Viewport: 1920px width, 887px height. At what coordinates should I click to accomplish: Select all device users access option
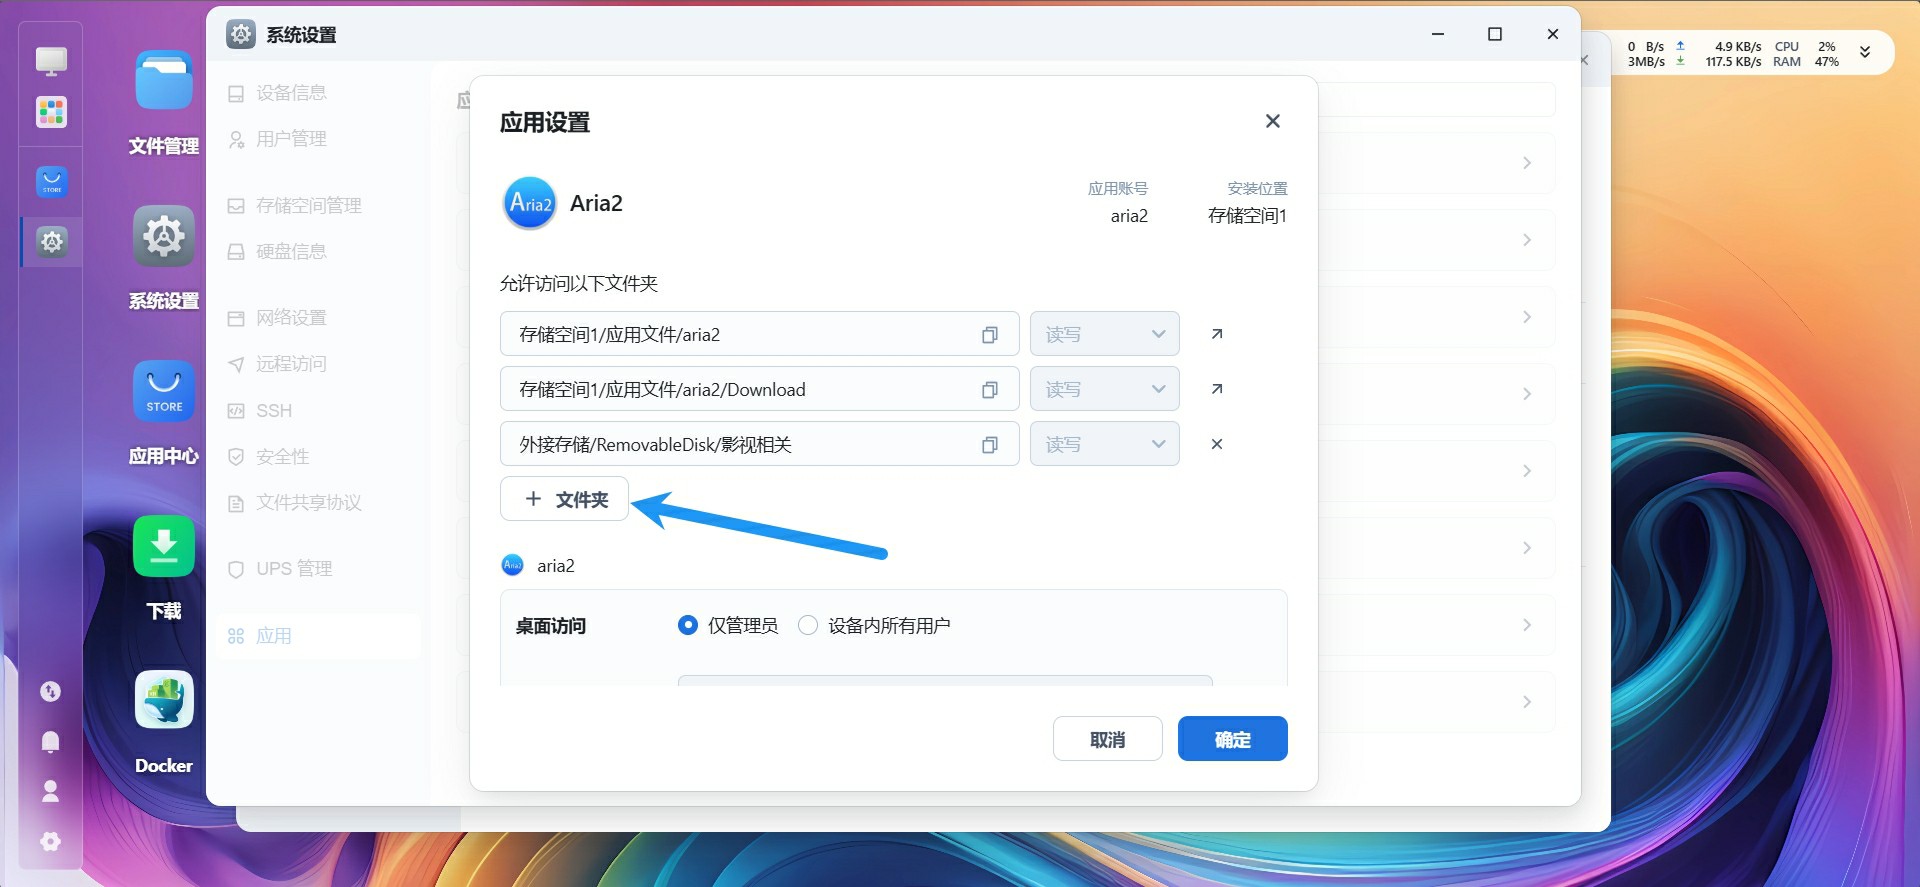coord(808,625)
